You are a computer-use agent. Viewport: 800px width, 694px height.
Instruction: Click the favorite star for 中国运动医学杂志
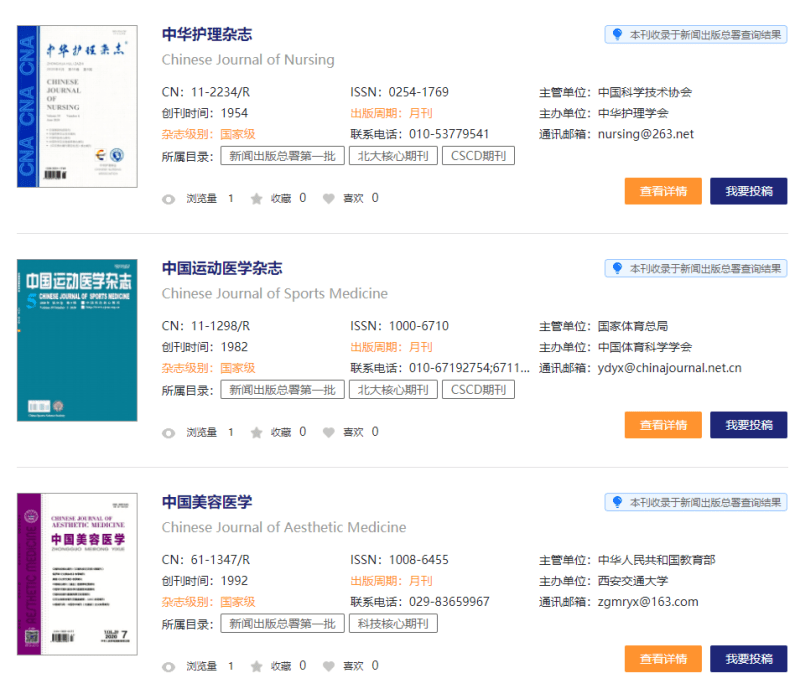[x=256, y=433]
